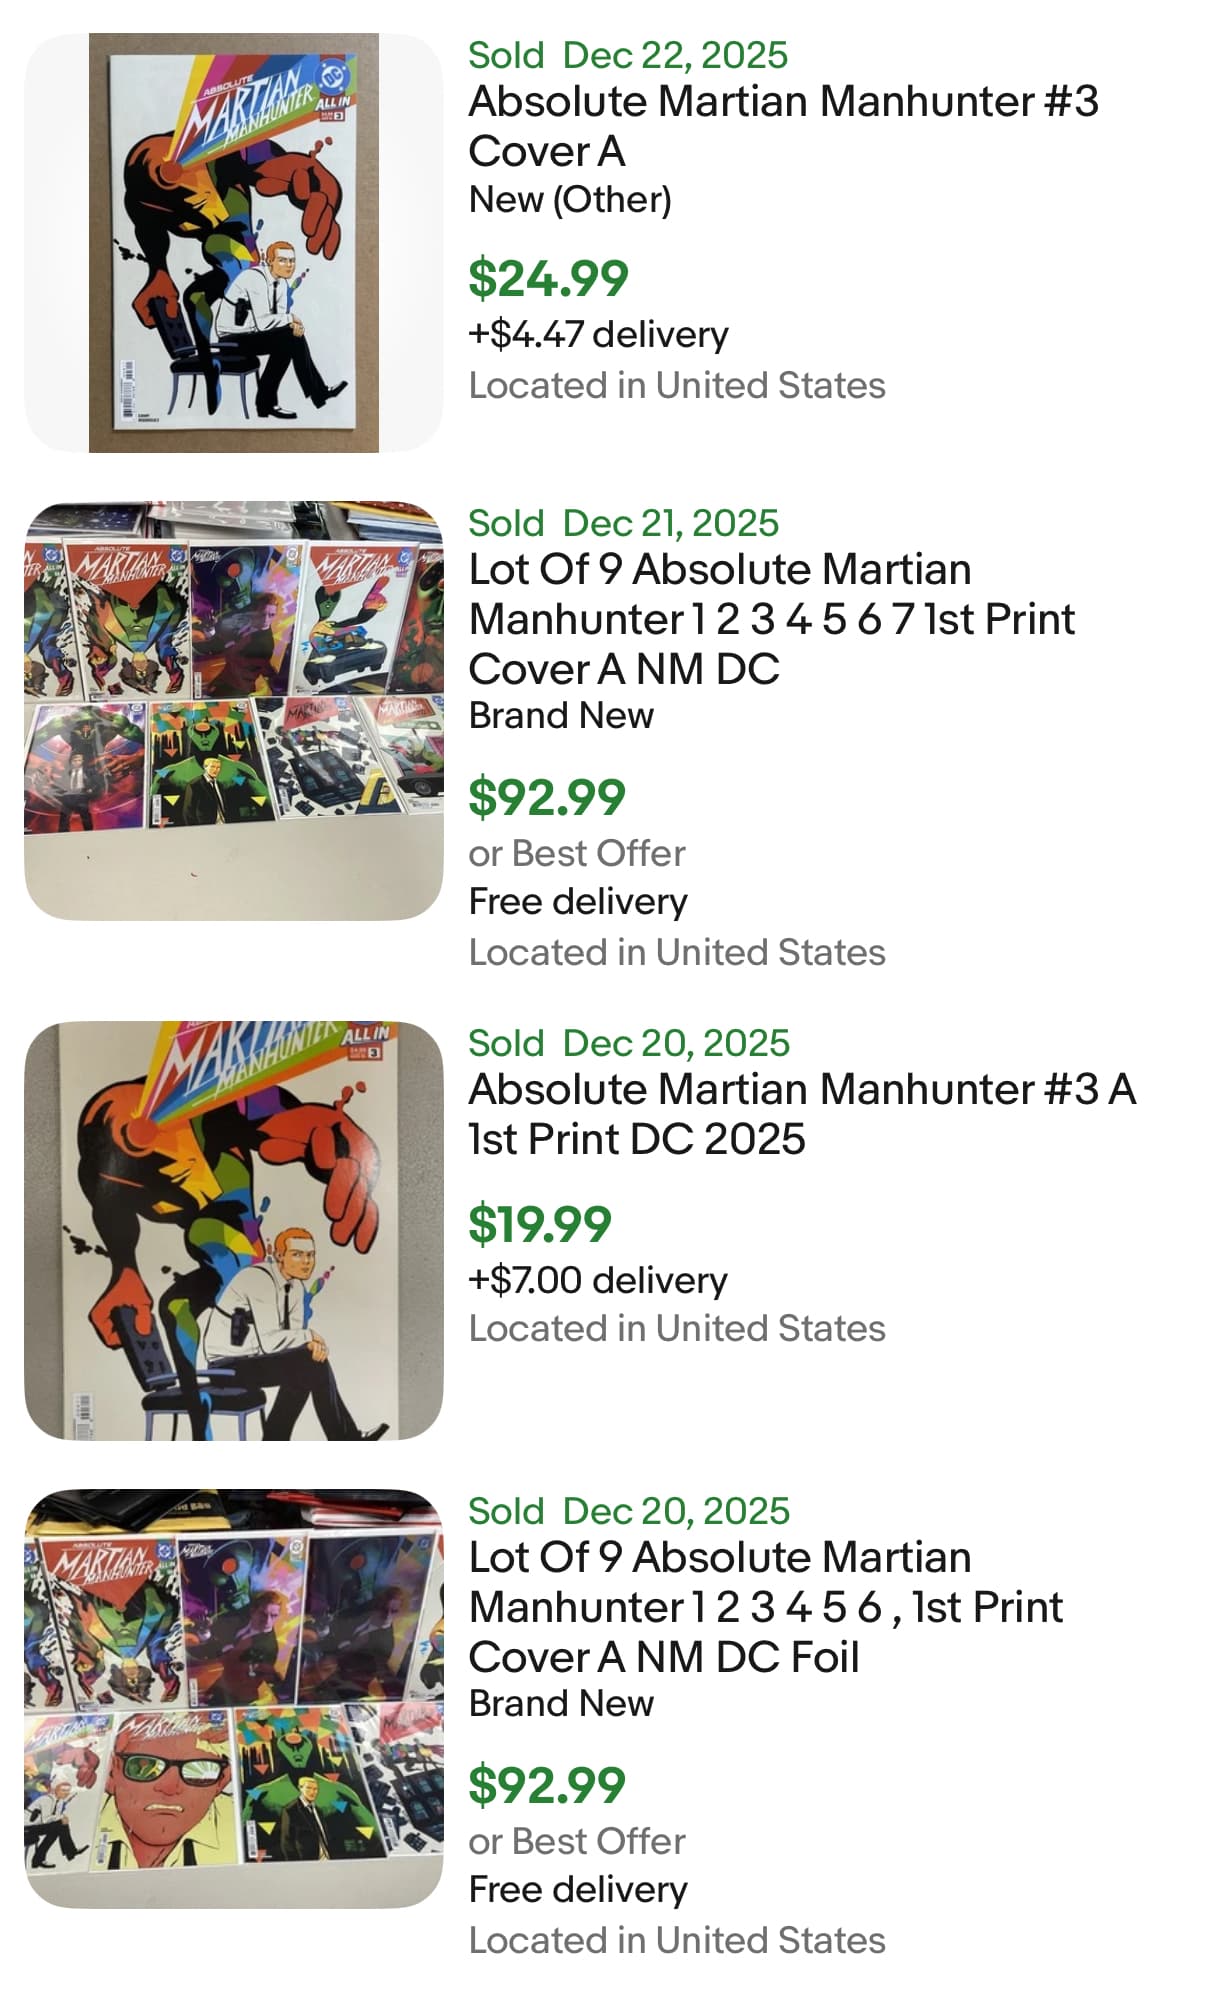The width and height of the screenshot is (1206, 1993).
Task: Click the +$7.00 delivery text
Action: (x=598, y=1280)
